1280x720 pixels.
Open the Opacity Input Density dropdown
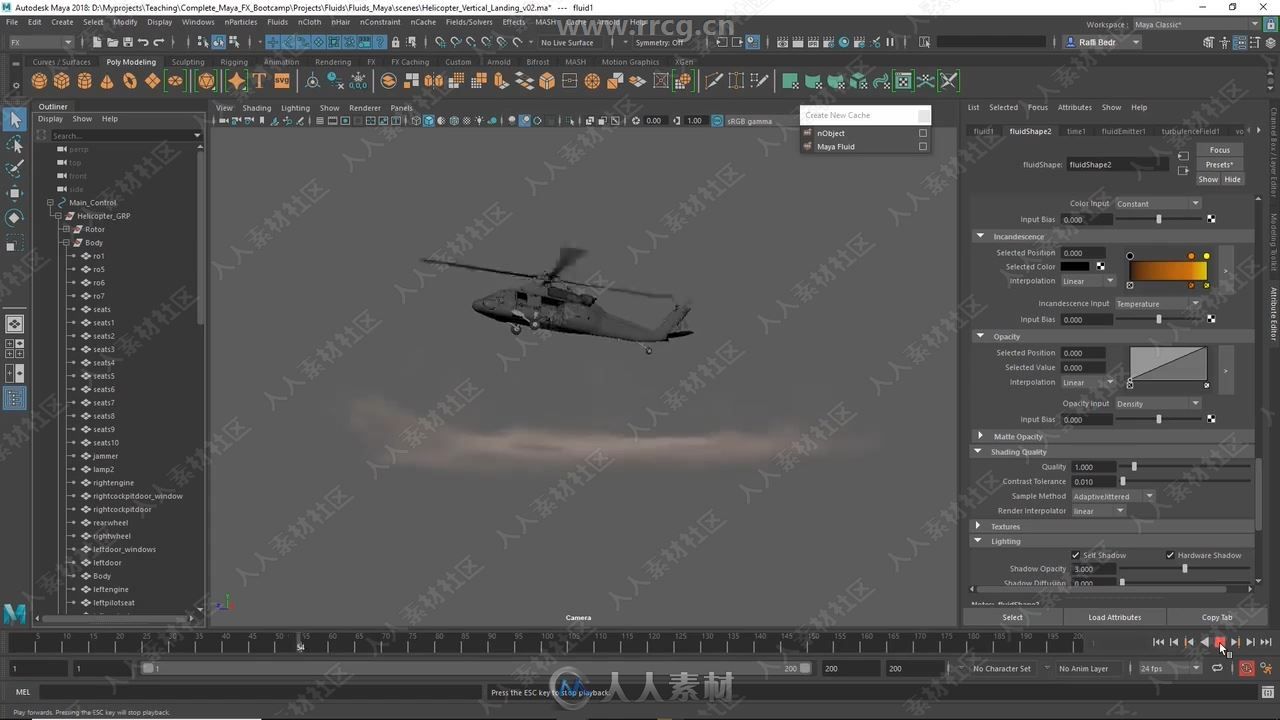point(1157,403)
